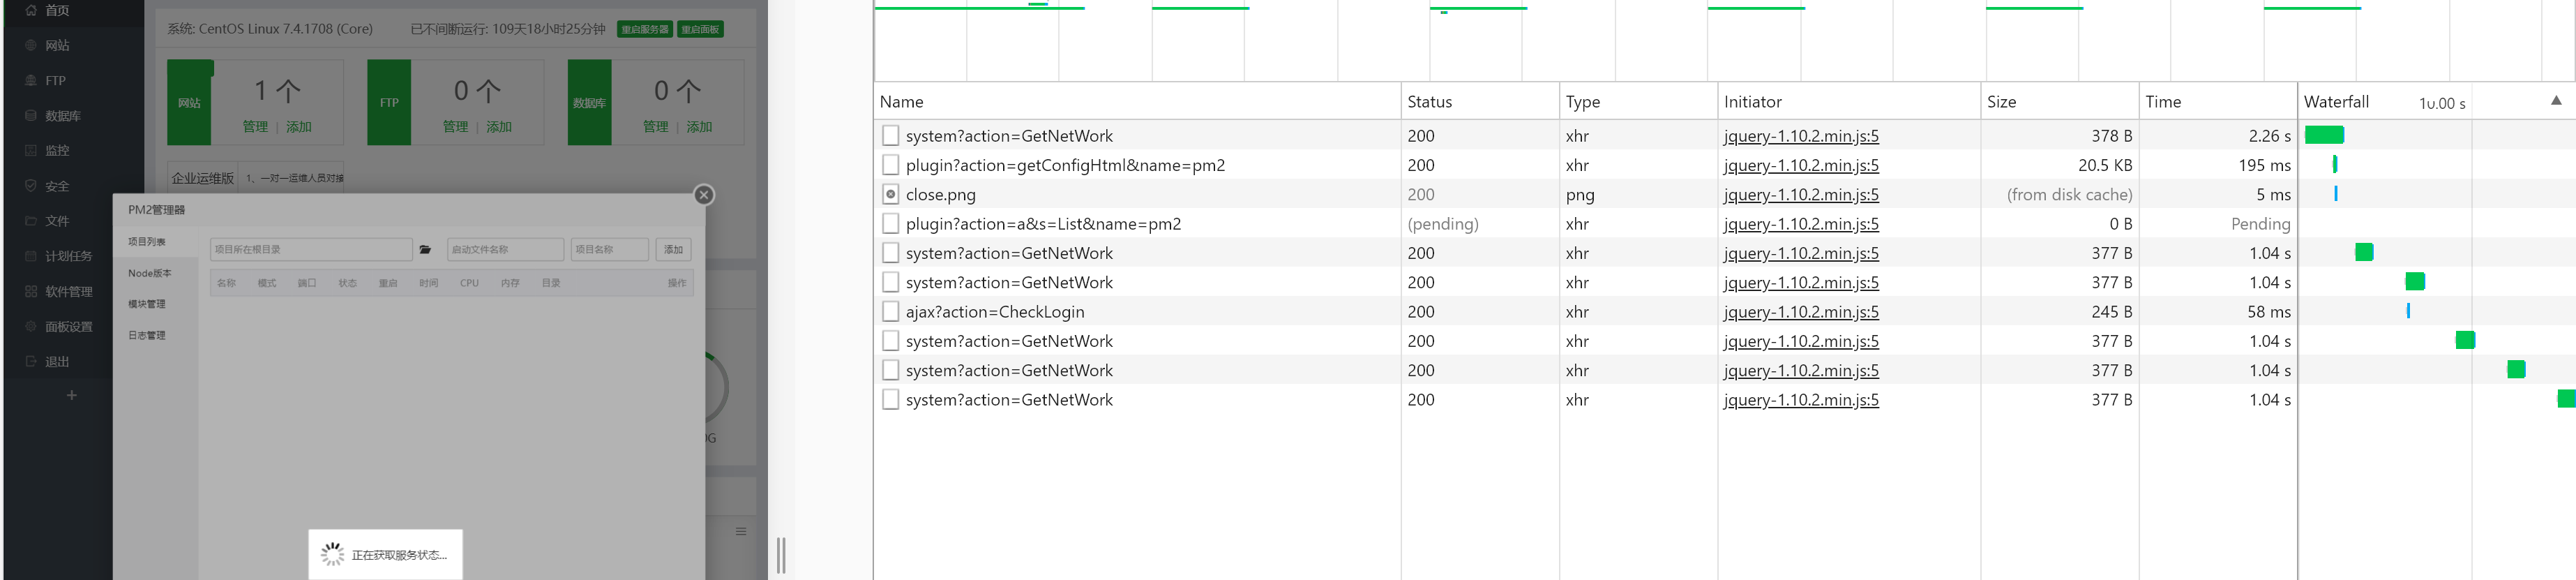Open FTP in the sidebar
Image resolution: width=2576 pixels, height=580 pixels.
[x=55, y=81]
